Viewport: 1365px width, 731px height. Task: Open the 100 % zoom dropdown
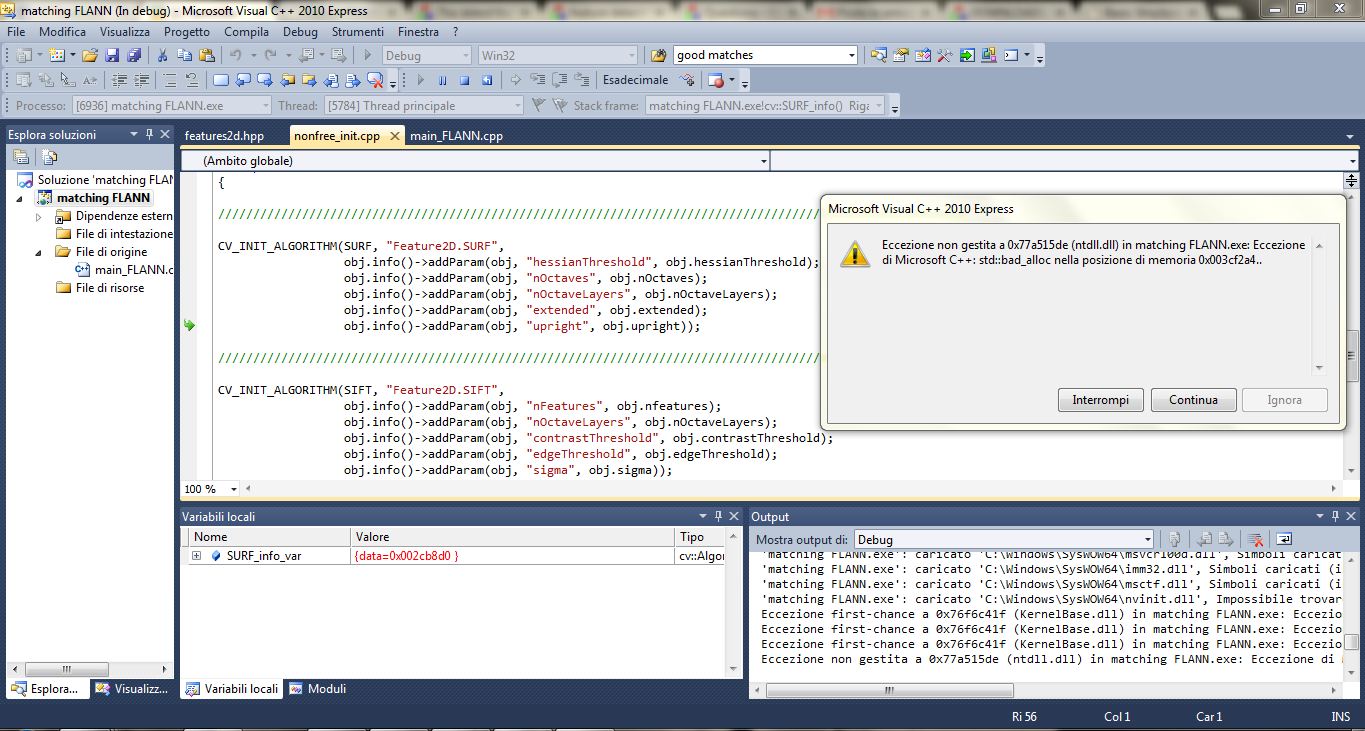click(234, 489)
